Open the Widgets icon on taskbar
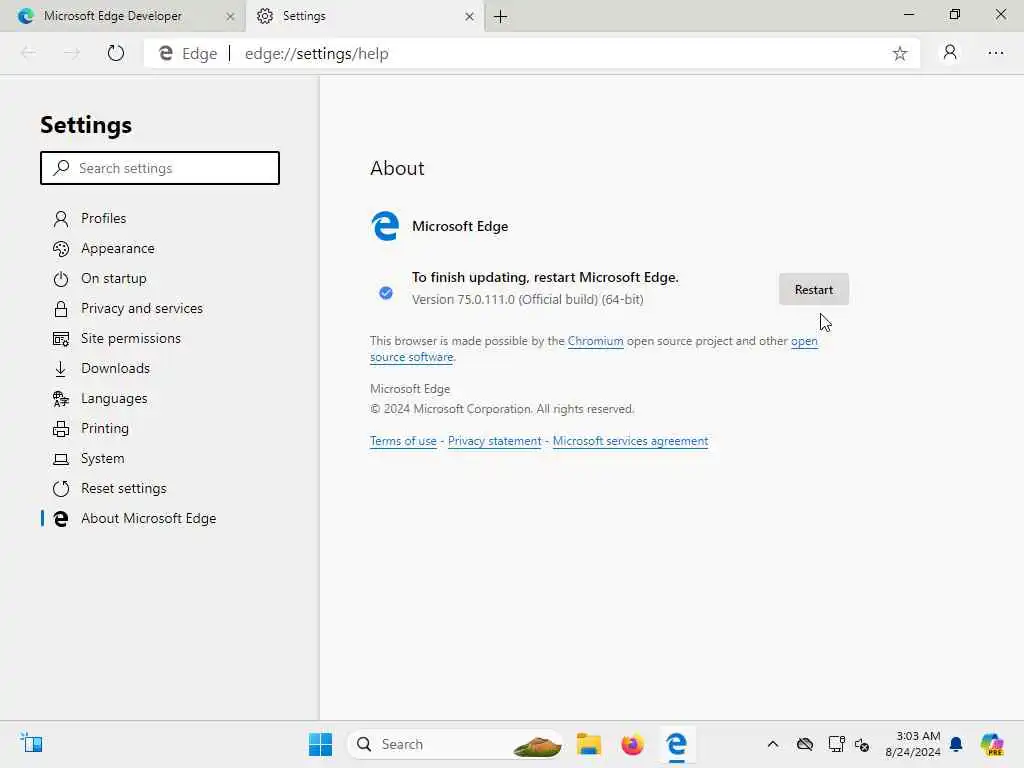 [x=31, y=743]
